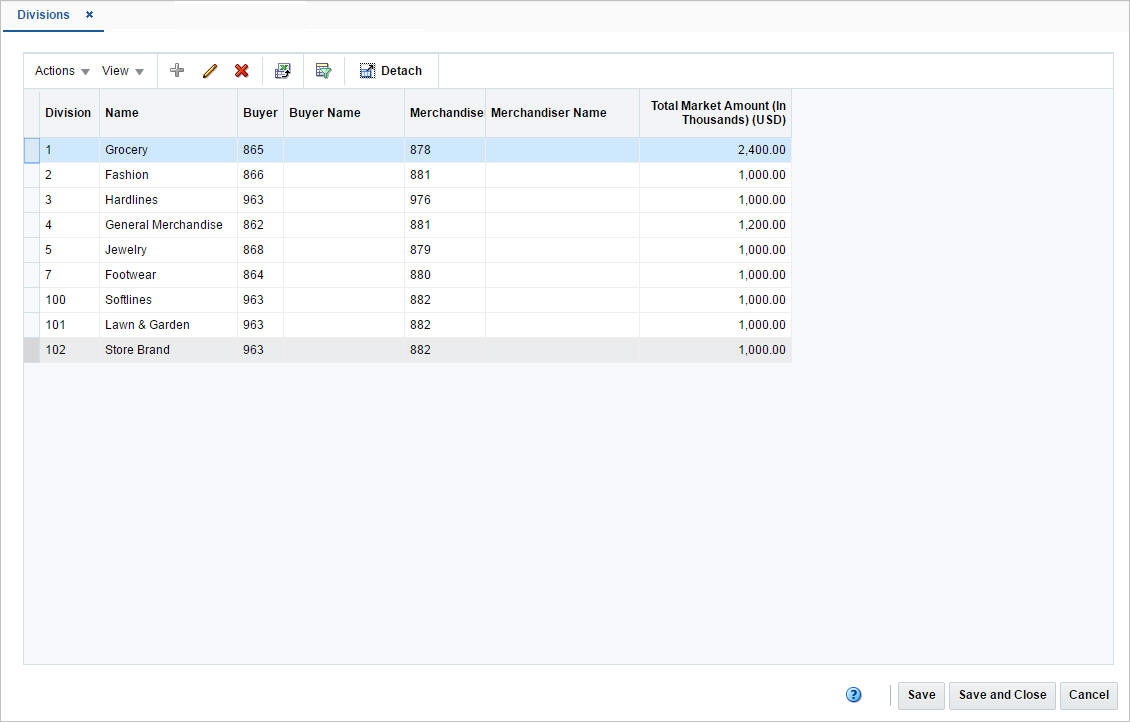Click merchandiser value 879
Image resolution: width=1130 pixels, height=722 pixels.
pos(445,250)
